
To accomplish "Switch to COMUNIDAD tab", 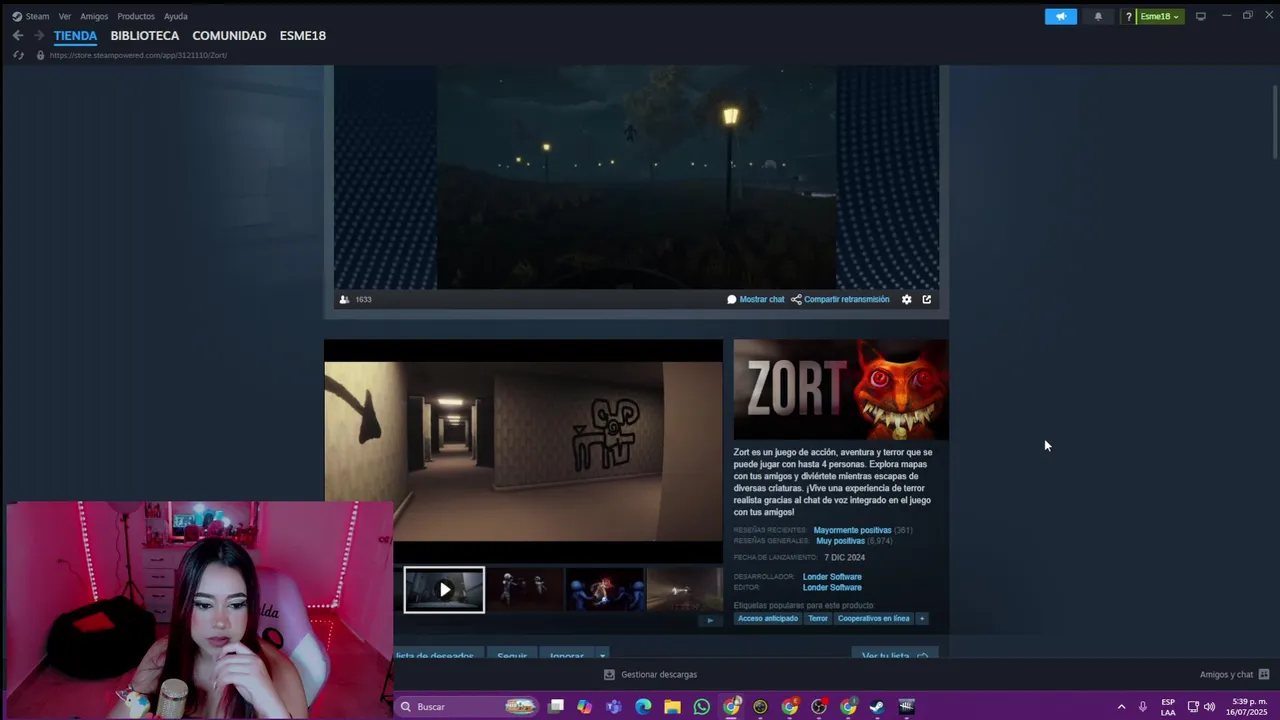I will pyautogui.click(x=229, y=35).
